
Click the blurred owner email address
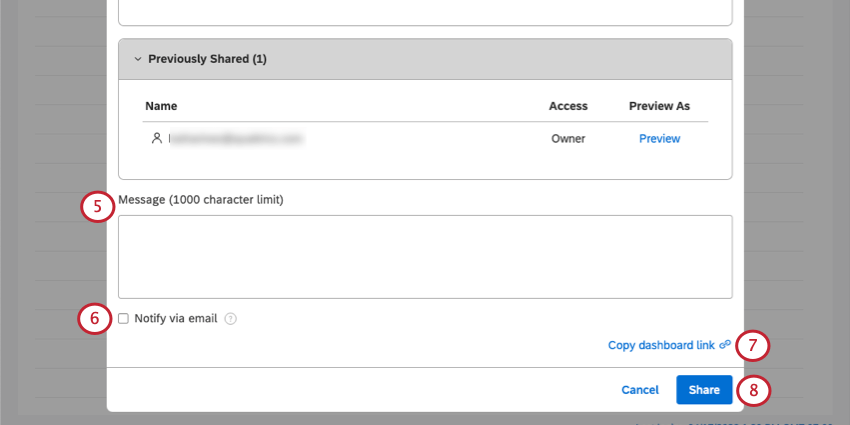tap(236, 138)
